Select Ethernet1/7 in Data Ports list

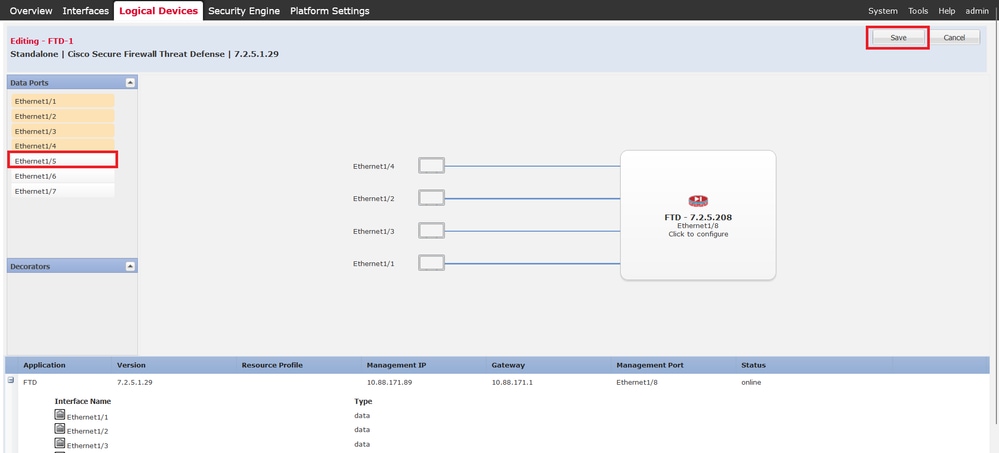(63, 191)
